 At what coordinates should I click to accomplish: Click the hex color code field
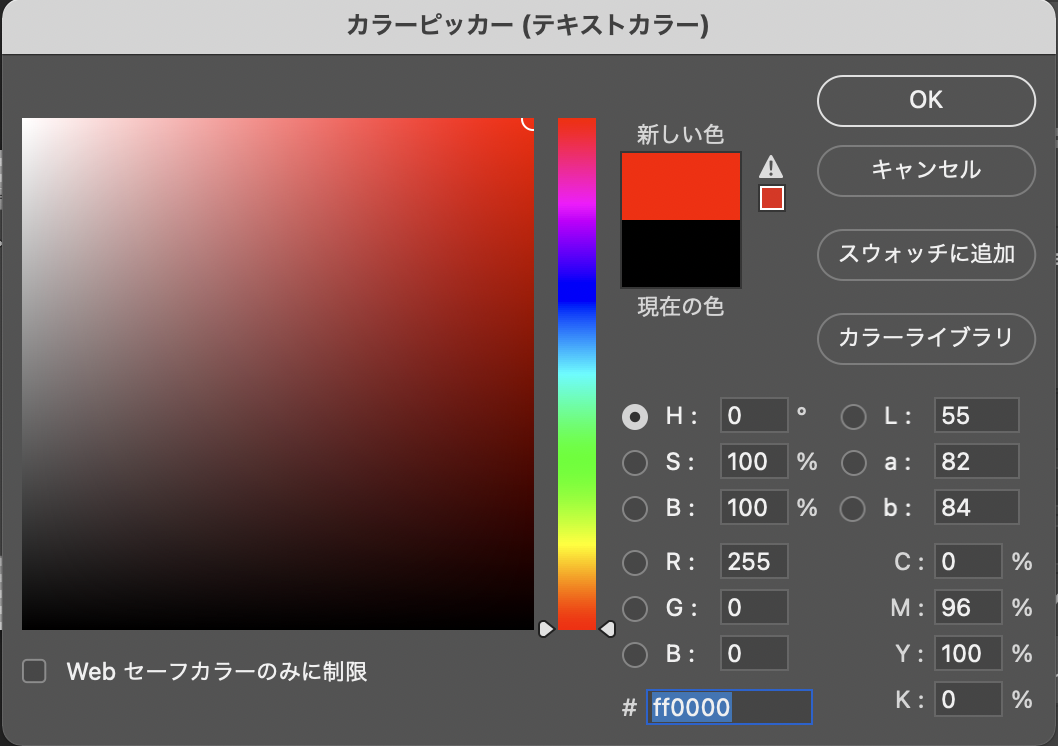[x=730, y=708]
